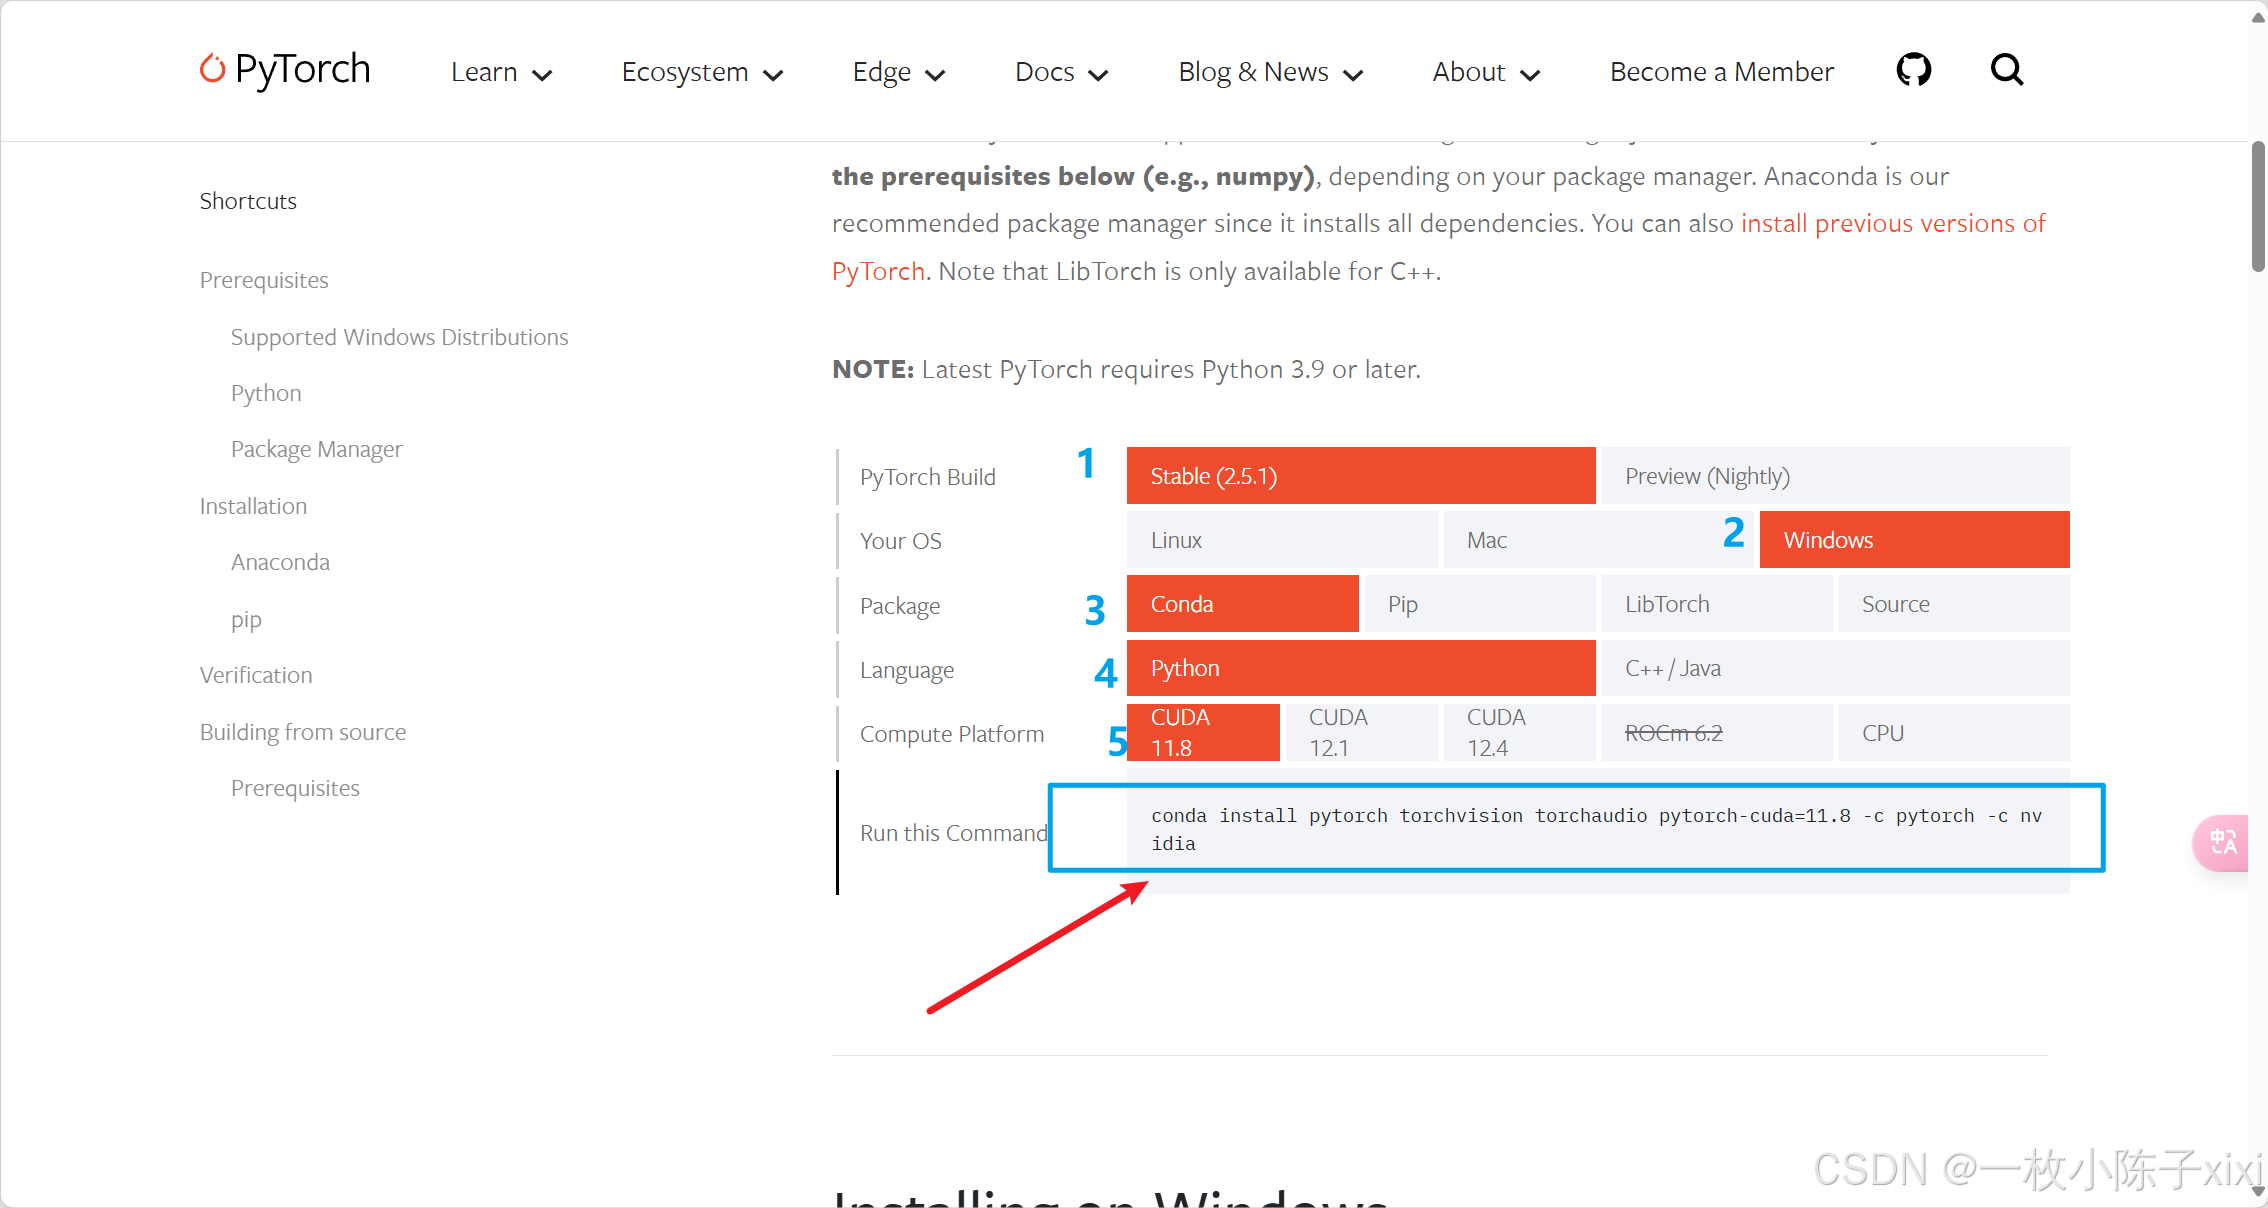Select the Pip package option
The height and width of the screenshot is (1208, 2268).
click(x=1479, y=604)
